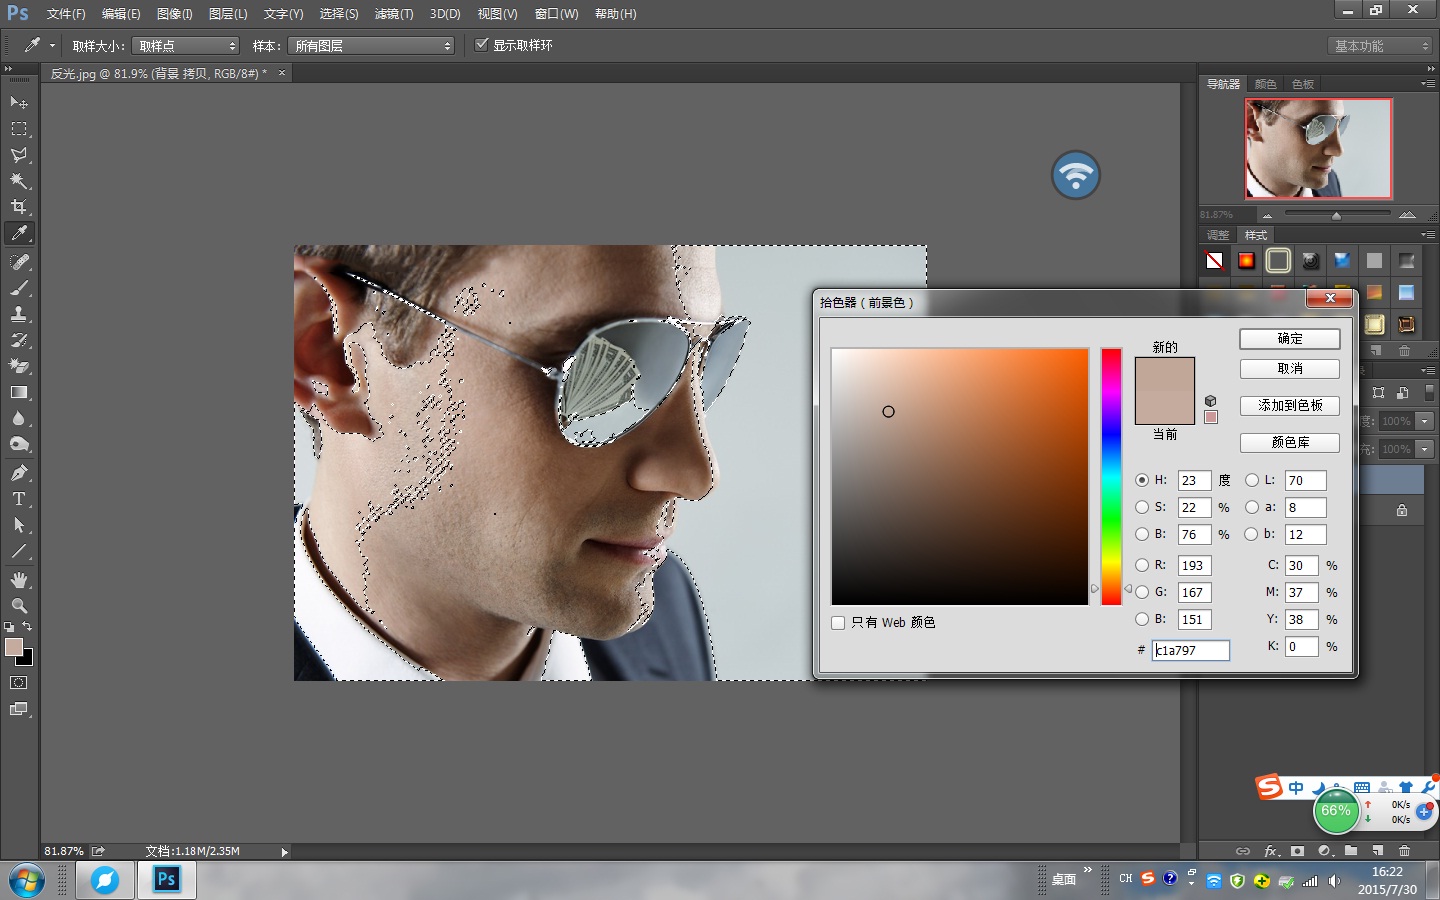Viewport: 1440px width, 900px height.
Task: Open the 滤镜(T) menu
Action: click(393, 14)
